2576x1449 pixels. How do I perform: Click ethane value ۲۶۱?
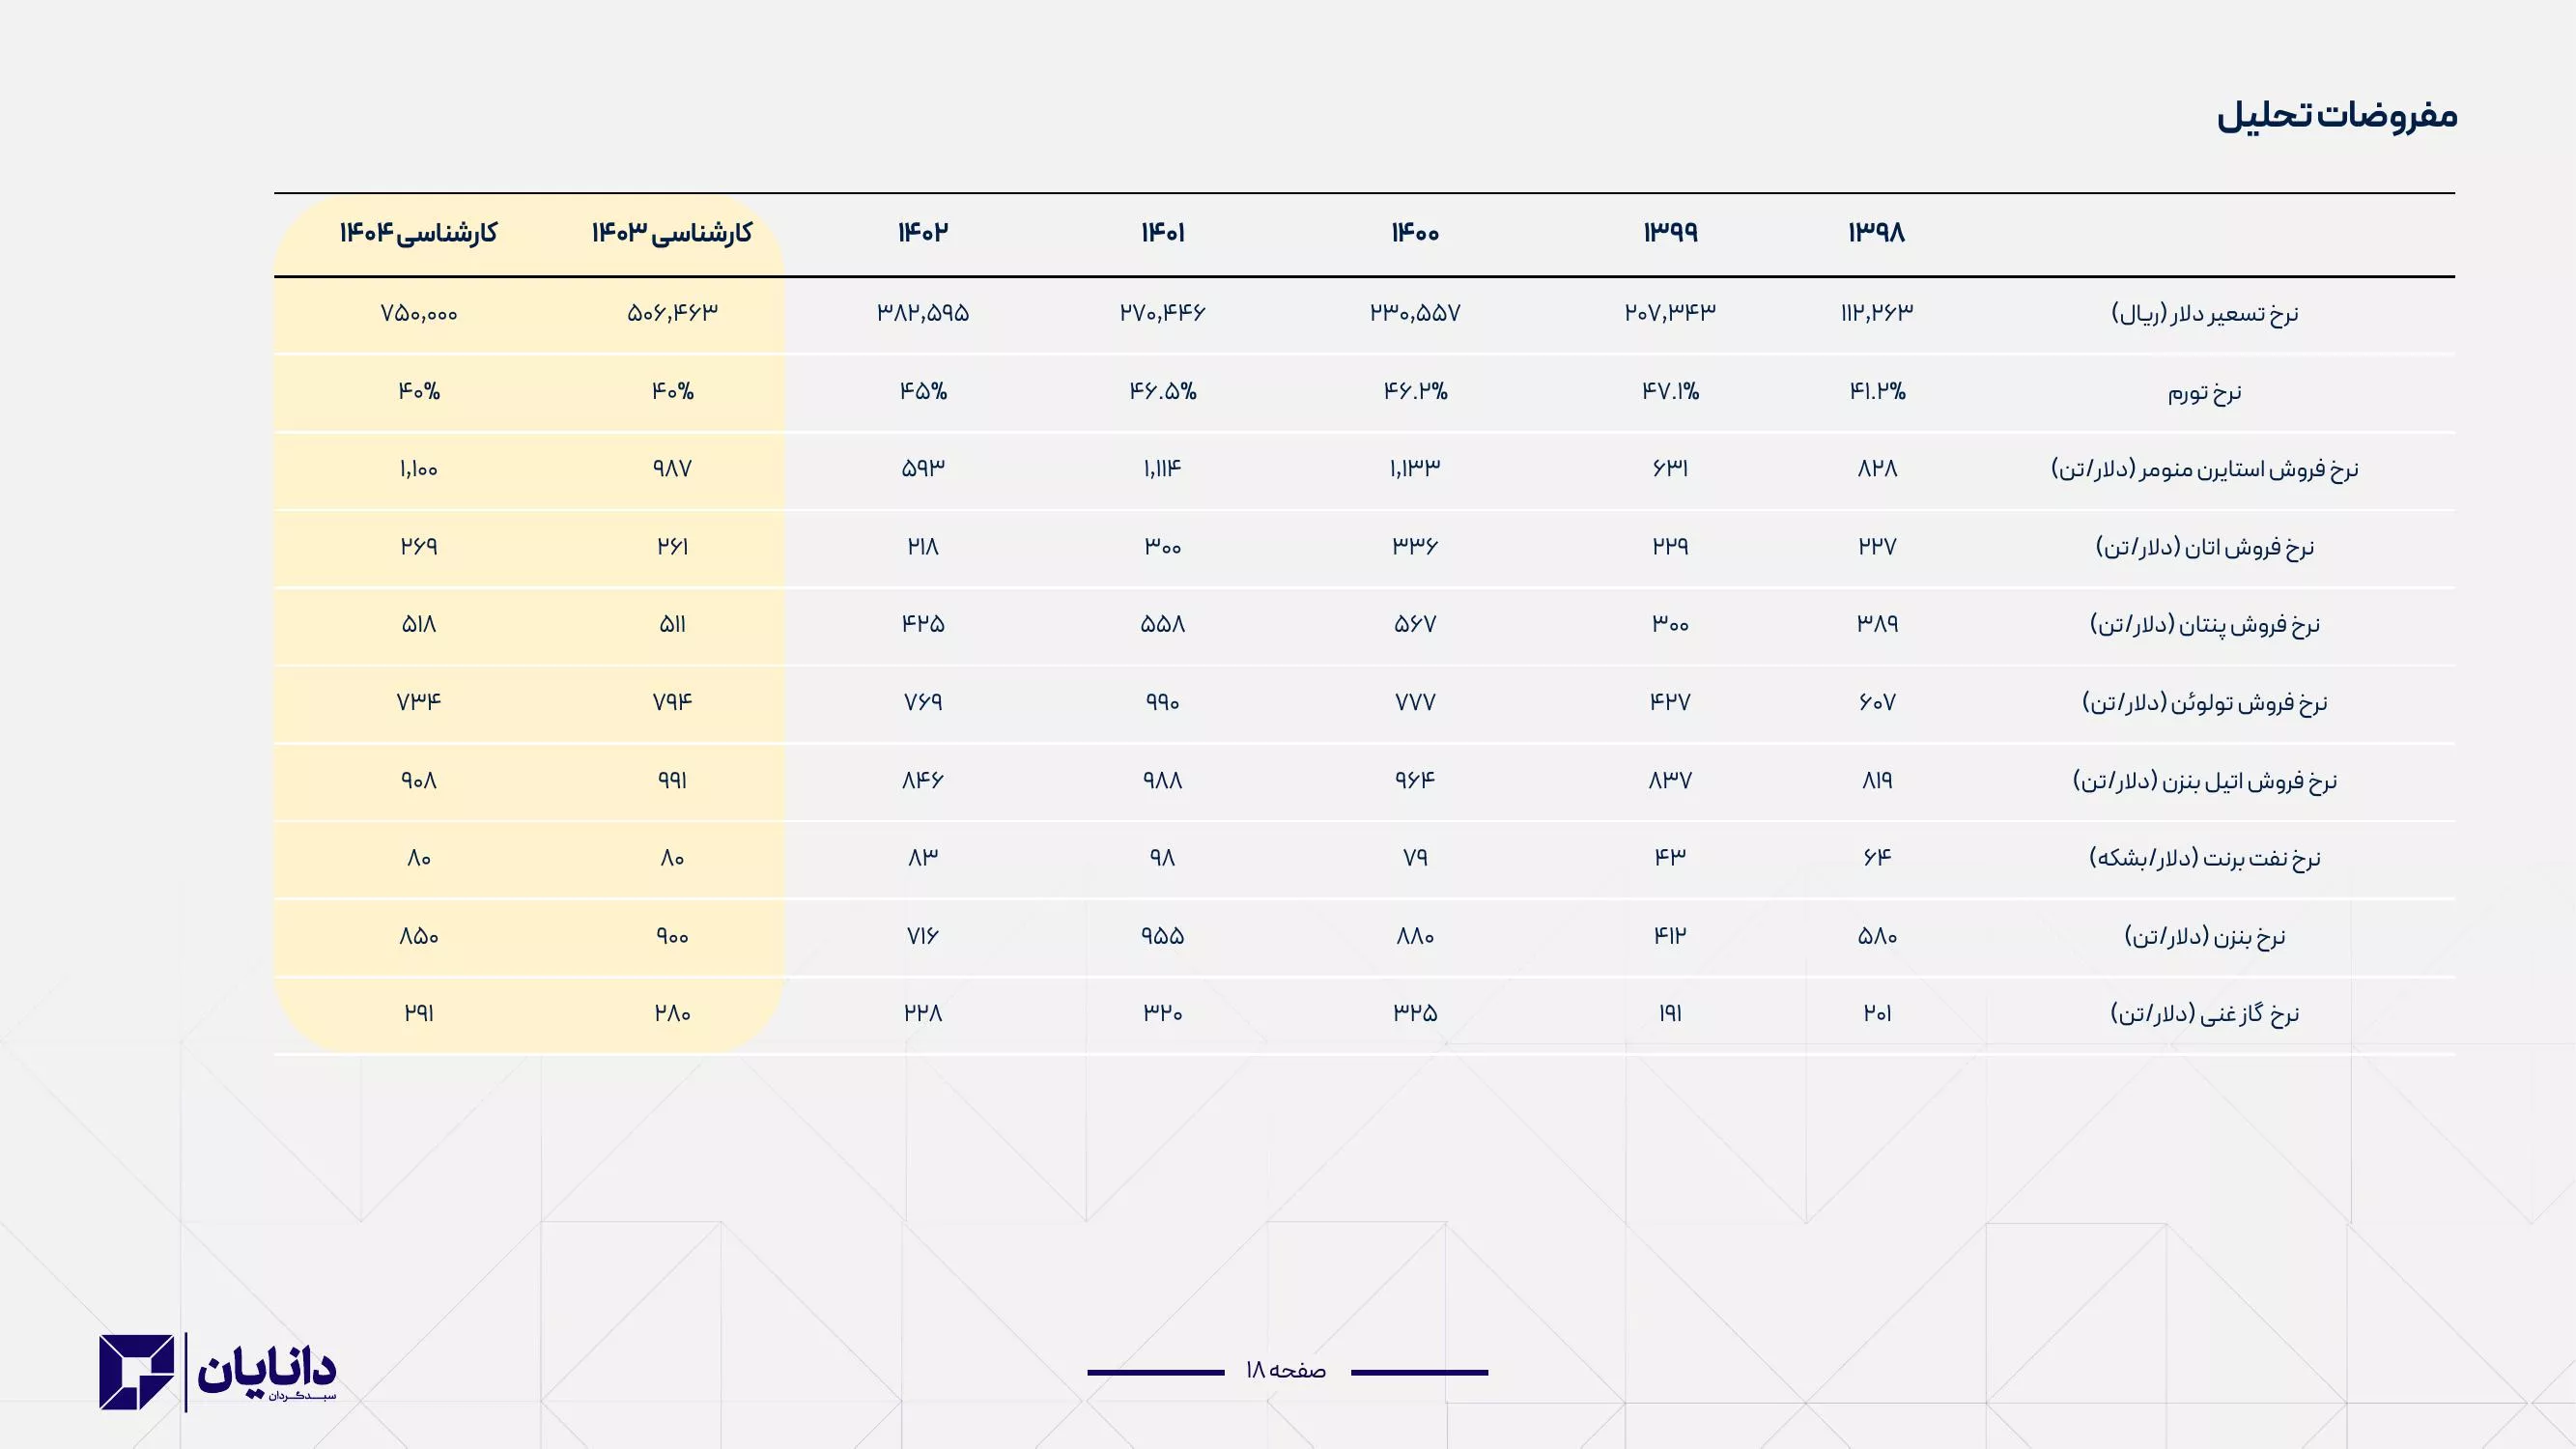[x=672, y=546]
